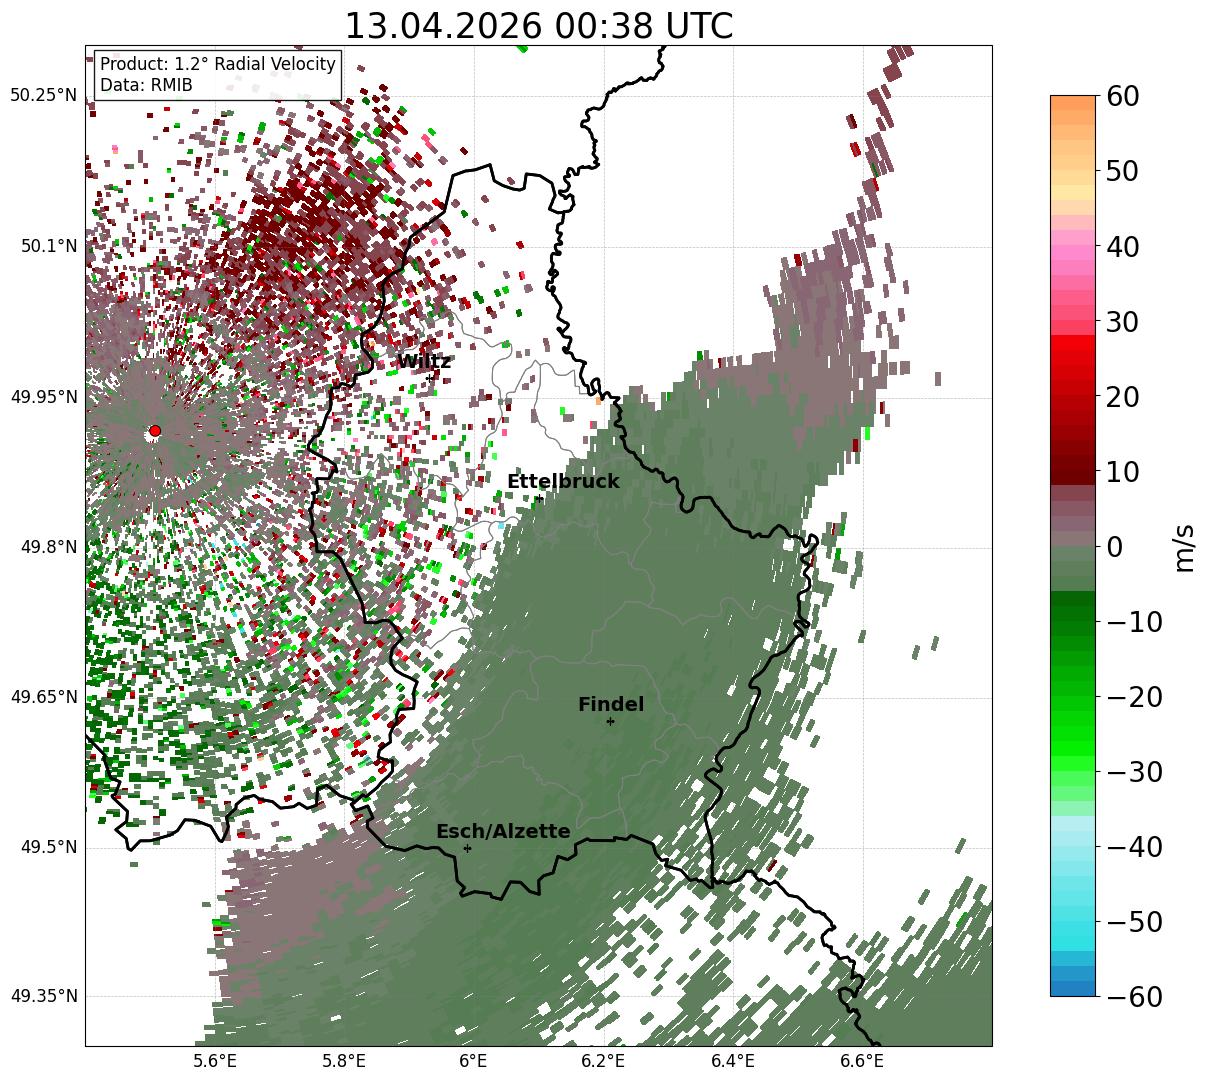Click the Ettelbruck station cross marker
This screenshot has height=1081, width=1207.
pos(539,498)
